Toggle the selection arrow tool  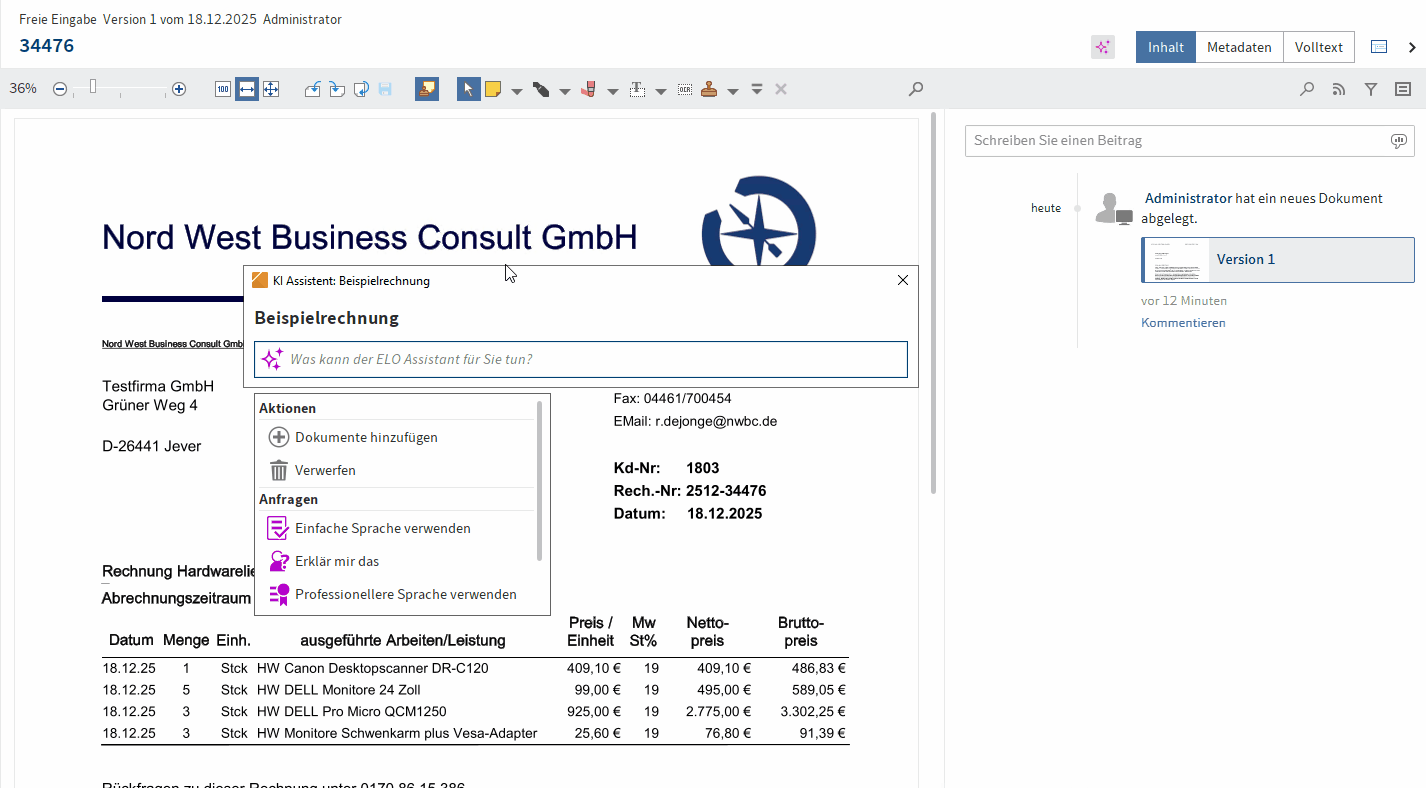(x=468, y=89)
